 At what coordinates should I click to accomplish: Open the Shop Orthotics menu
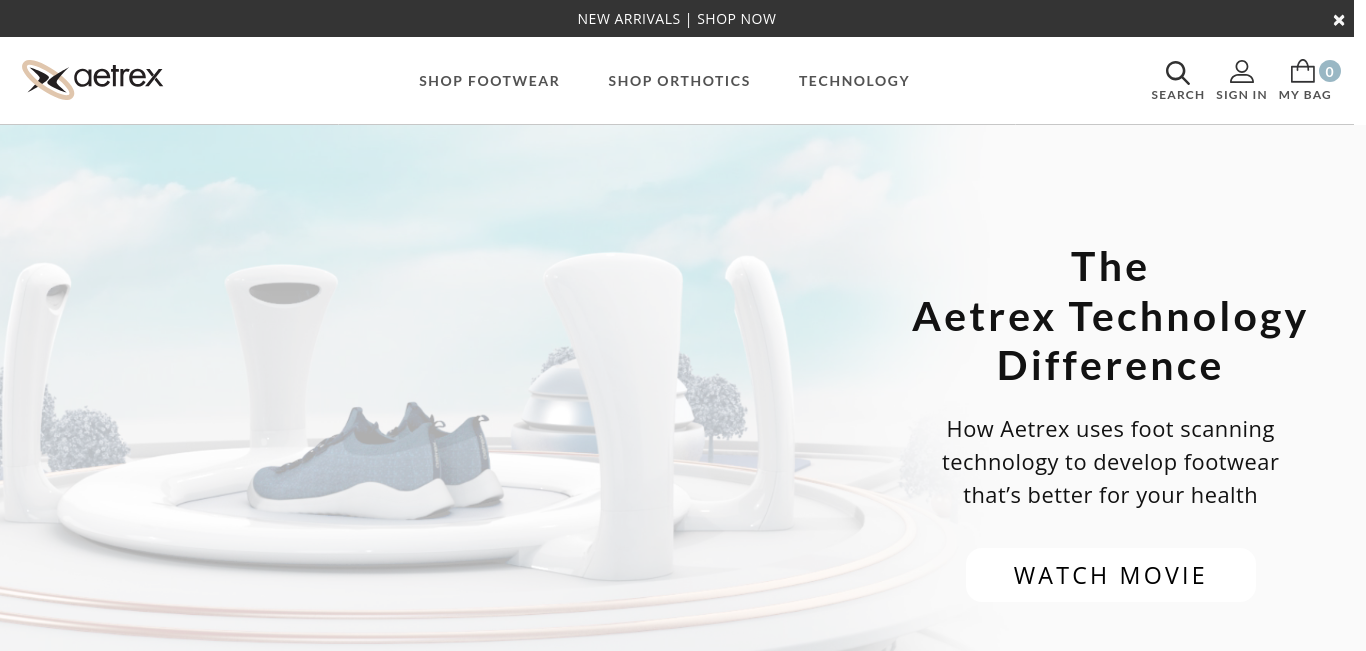(679, 81)
